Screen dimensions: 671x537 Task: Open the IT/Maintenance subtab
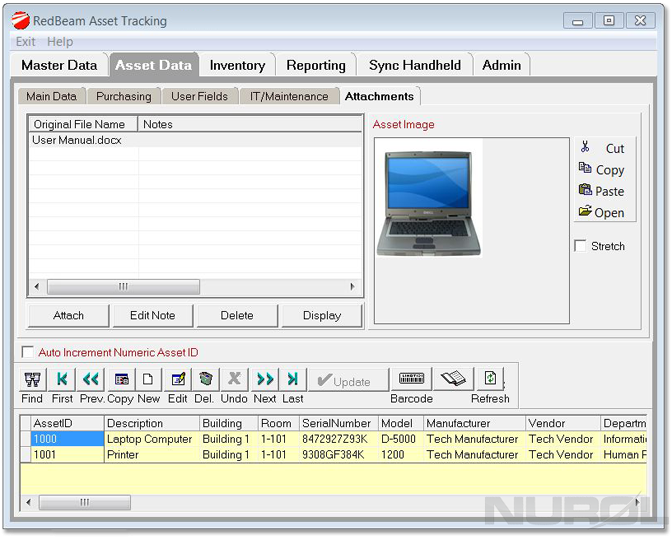(289, 96)
